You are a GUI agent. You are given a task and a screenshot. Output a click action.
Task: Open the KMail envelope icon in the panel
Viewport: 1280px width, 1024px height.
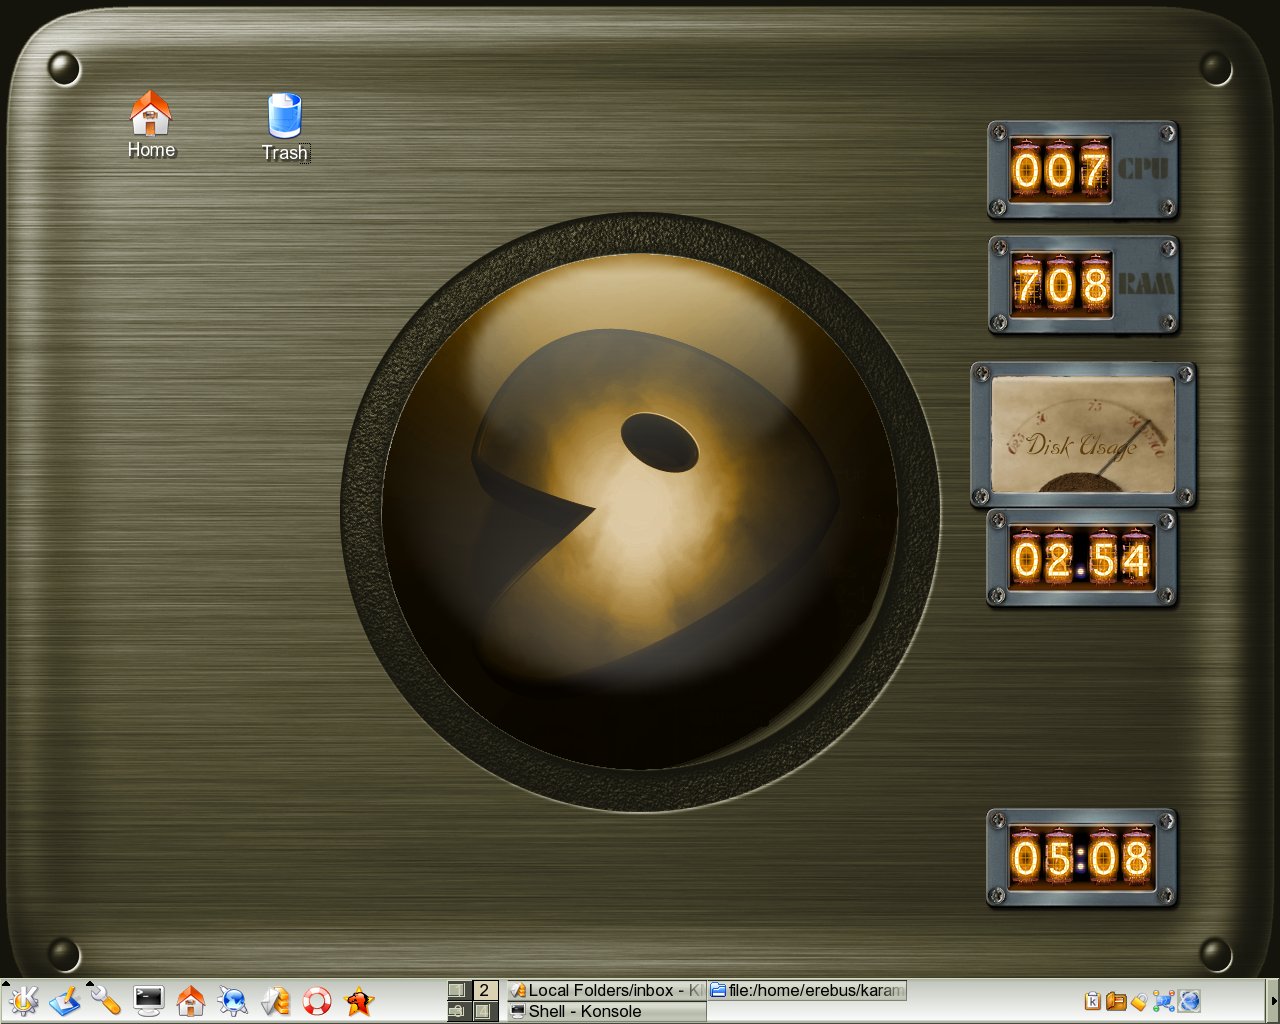tap(275, 1000)
